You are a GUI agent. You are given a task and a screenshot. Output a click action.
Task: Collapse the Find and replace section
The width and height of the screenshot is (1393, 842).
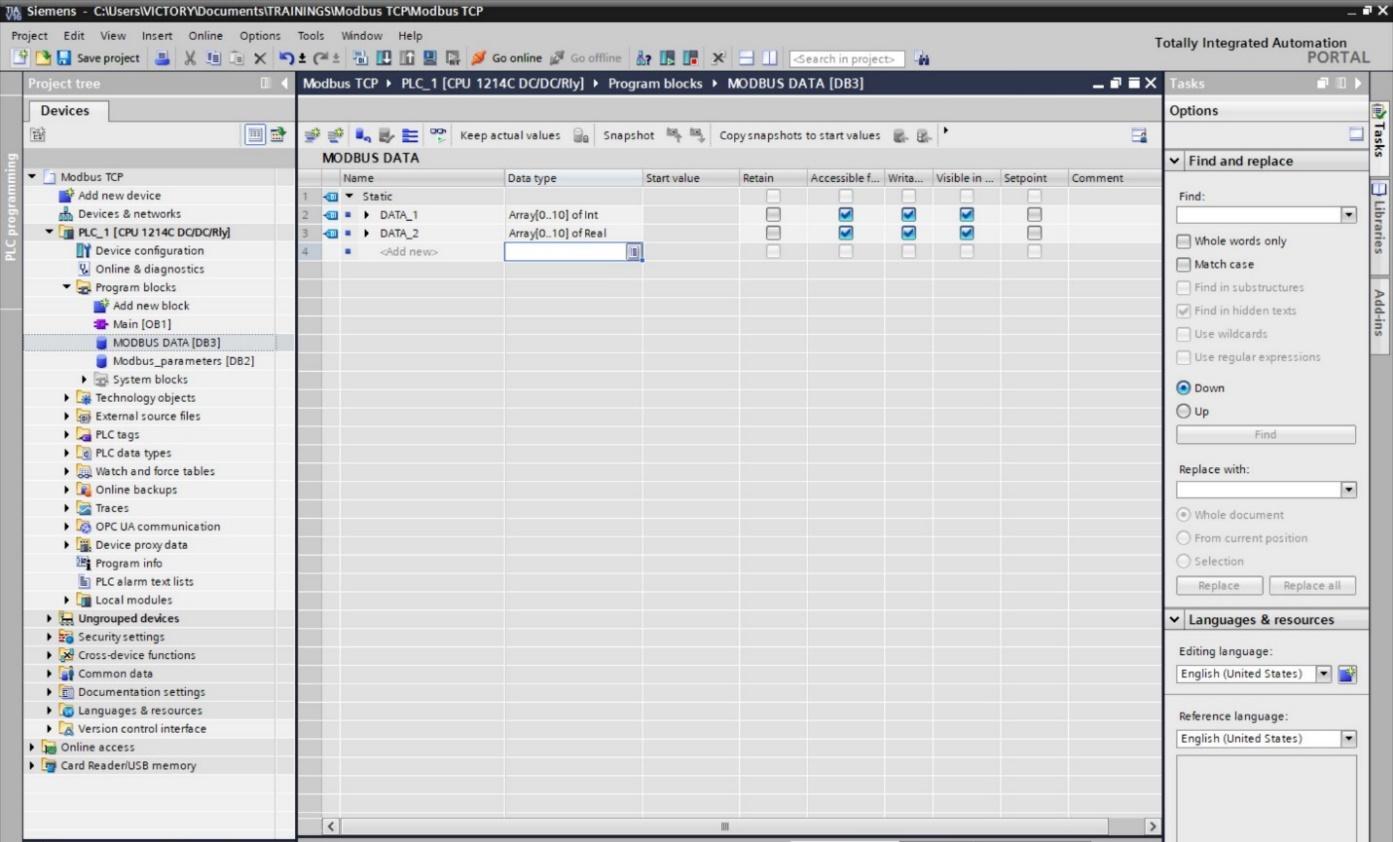coord(1175,161)
